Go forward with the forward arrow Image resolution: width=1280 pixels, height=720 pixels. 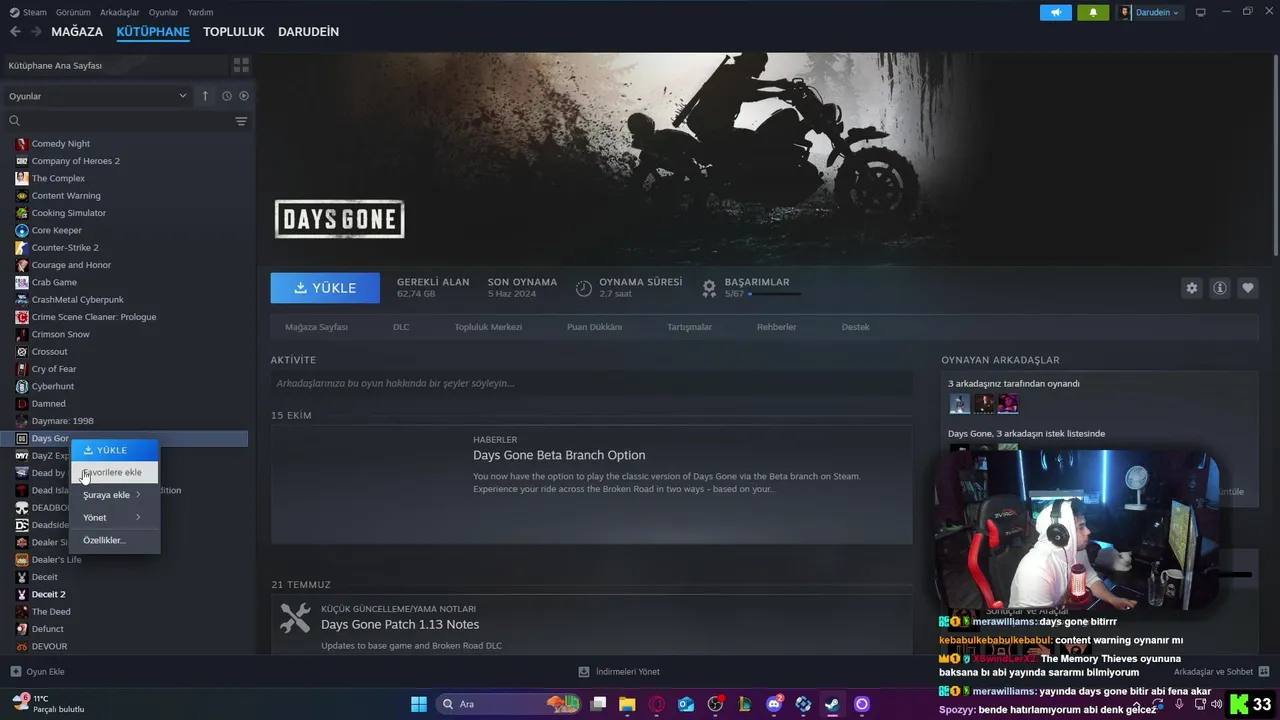(36, 32)
